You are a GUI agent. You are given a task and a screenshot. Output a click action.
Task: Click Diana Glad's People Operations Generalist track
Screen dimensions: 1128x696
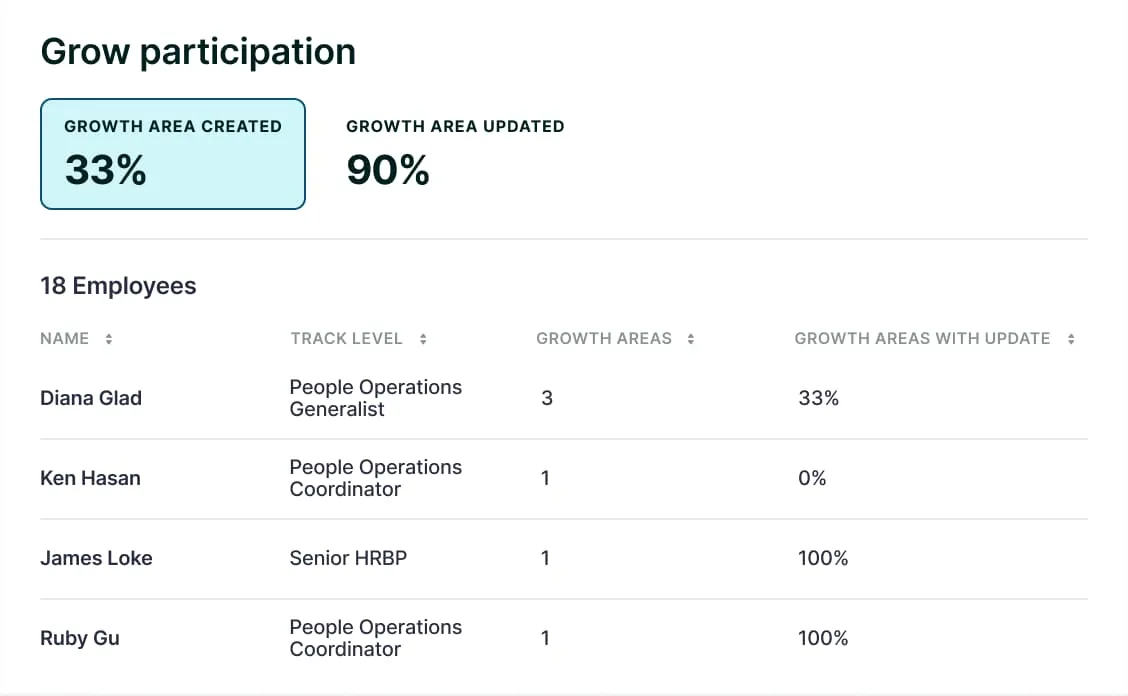coord(375,398)
